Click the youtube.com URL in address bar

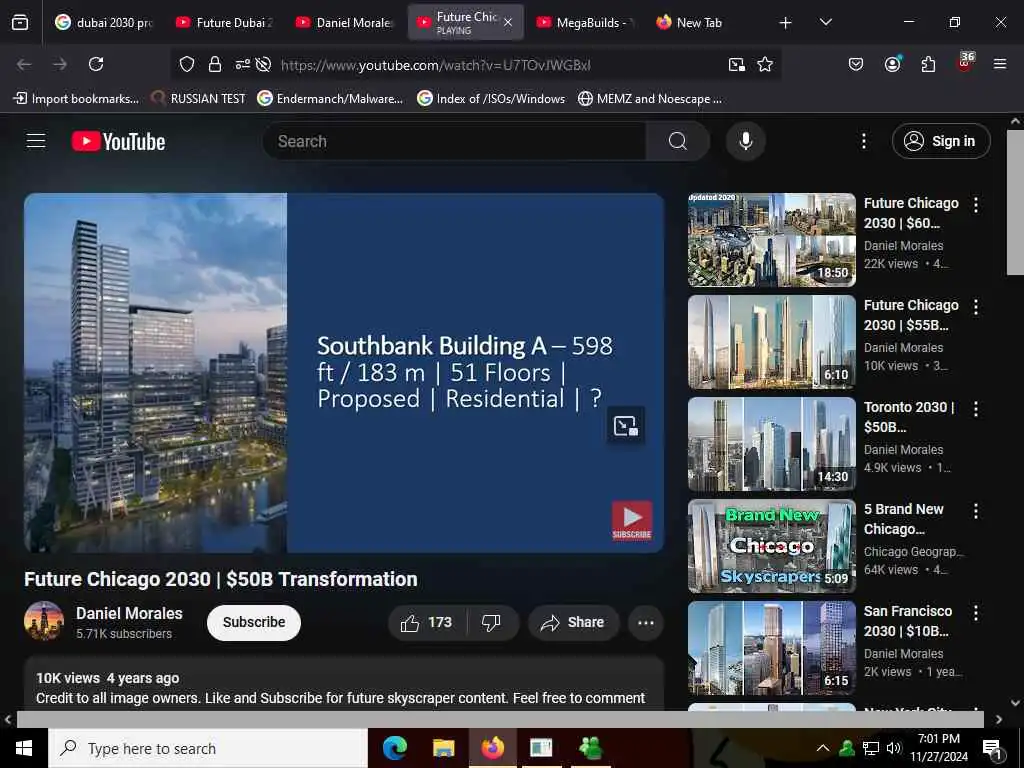436,65
